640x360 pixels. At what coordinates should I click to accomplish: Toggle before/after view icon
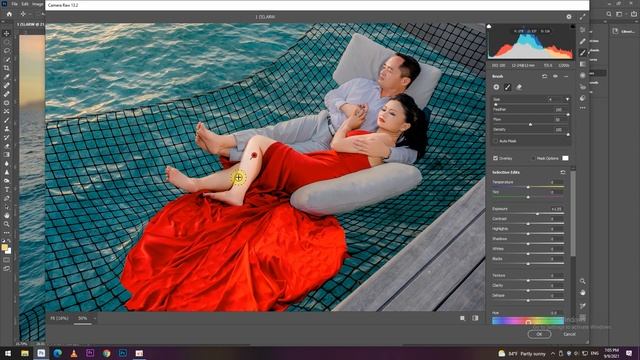tap(475, 318)
